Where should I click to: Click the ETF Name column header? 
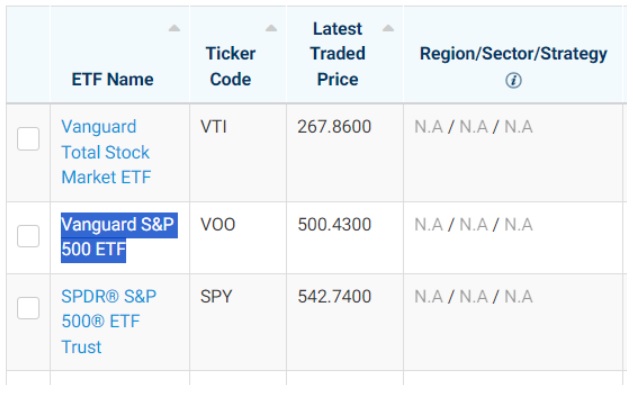113,79
